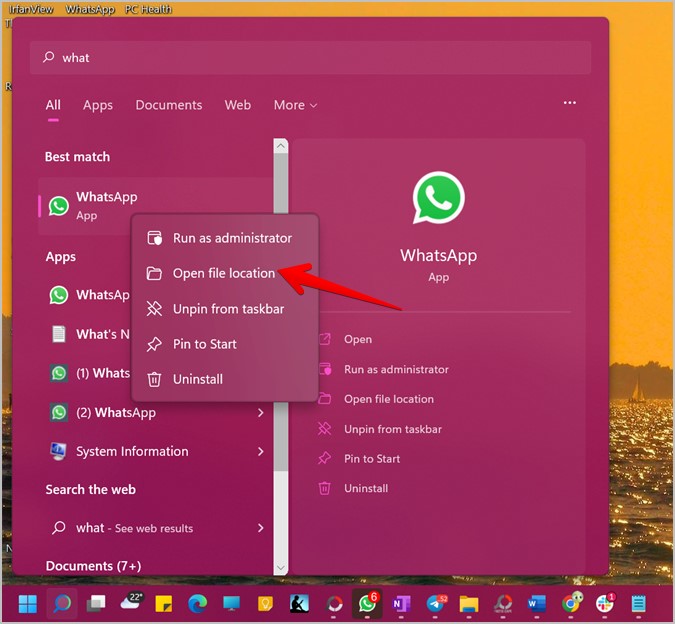The height and width of the screenshot is (624, 675).
Task: Switch to the Web search tab
Action: coord(238,105)
